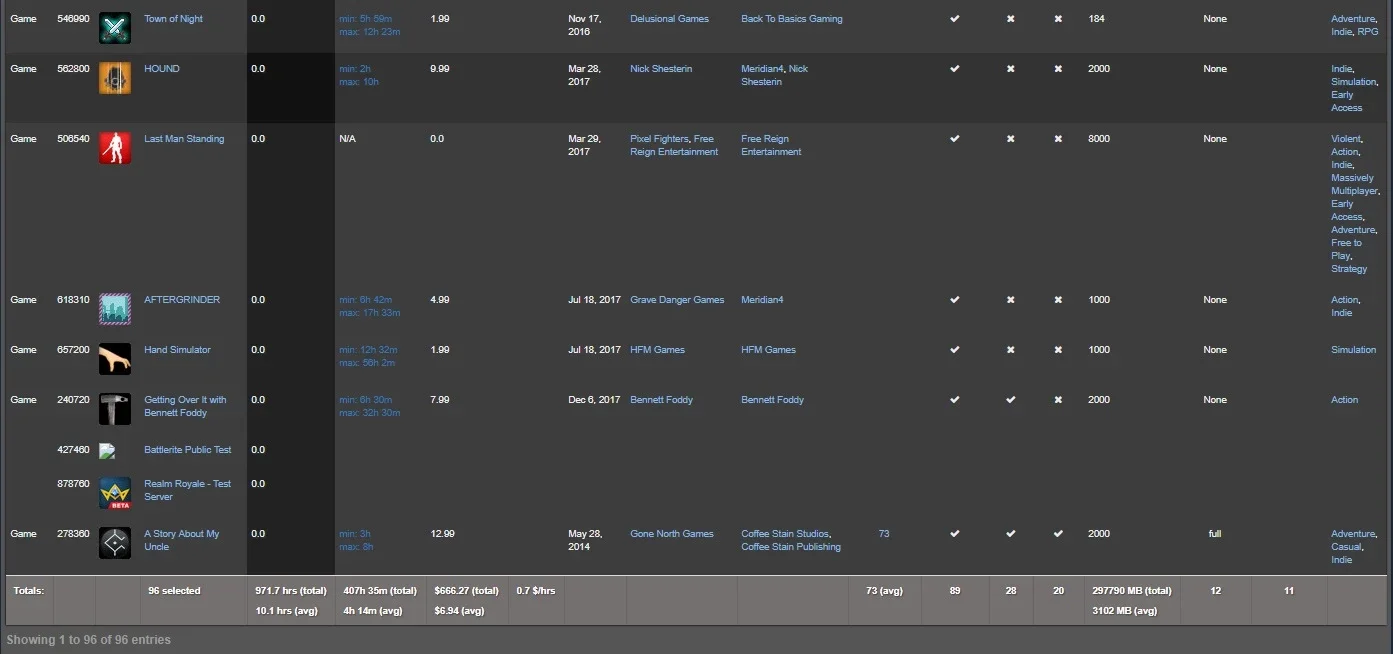Screen dimensions: 1393x654
Task: Open the Coffee Stain Studios publisher link
Action: [x=785, y=534]
